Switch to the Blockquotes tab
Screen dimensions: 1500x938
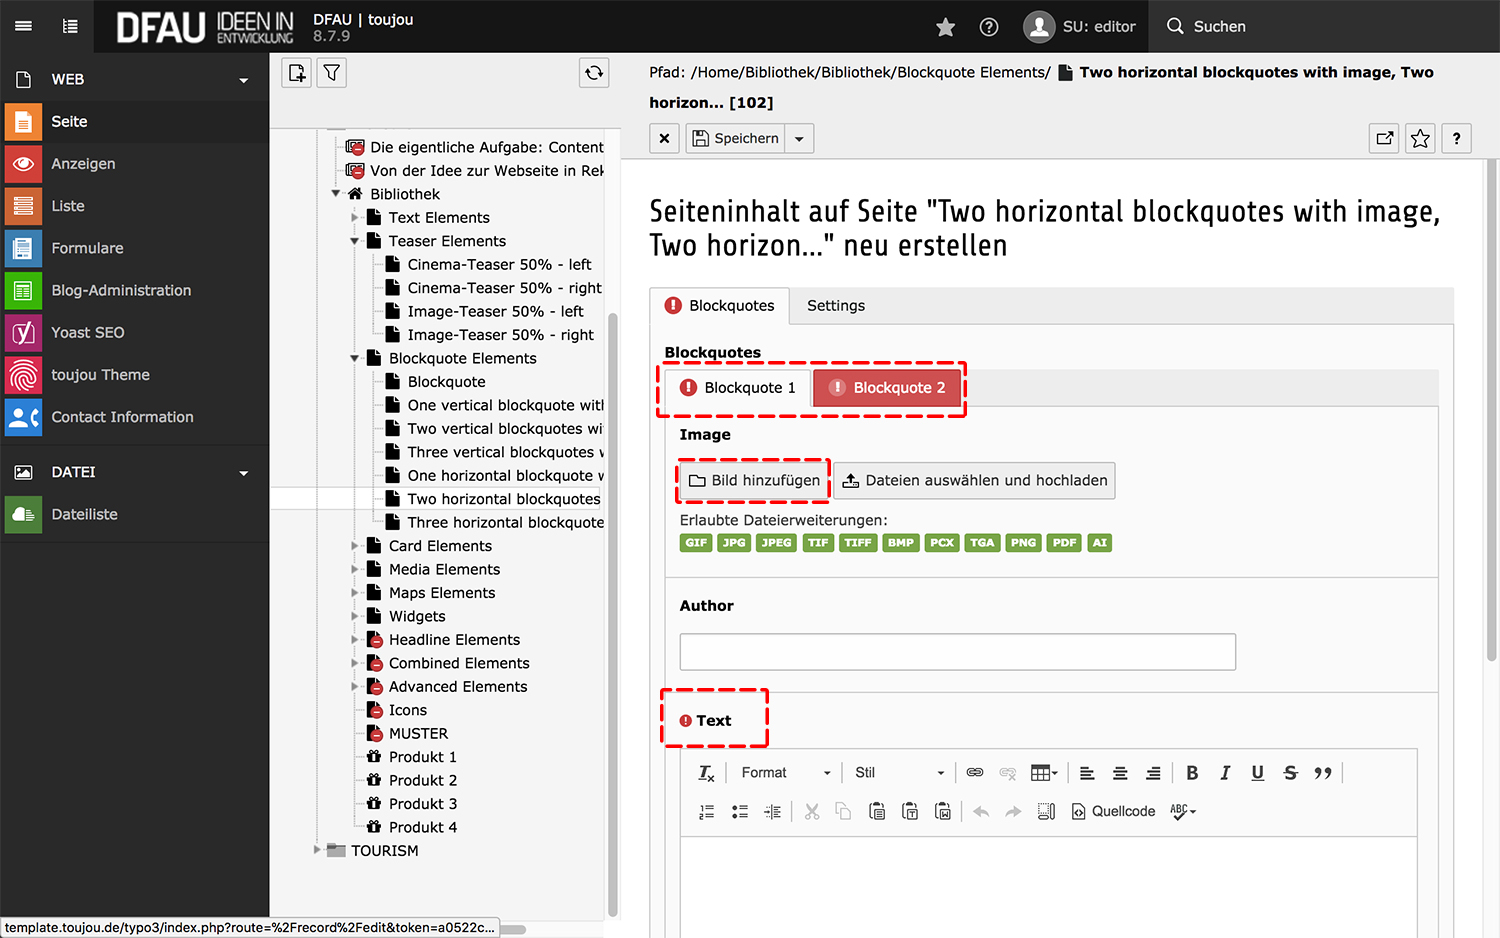[720, 306]
